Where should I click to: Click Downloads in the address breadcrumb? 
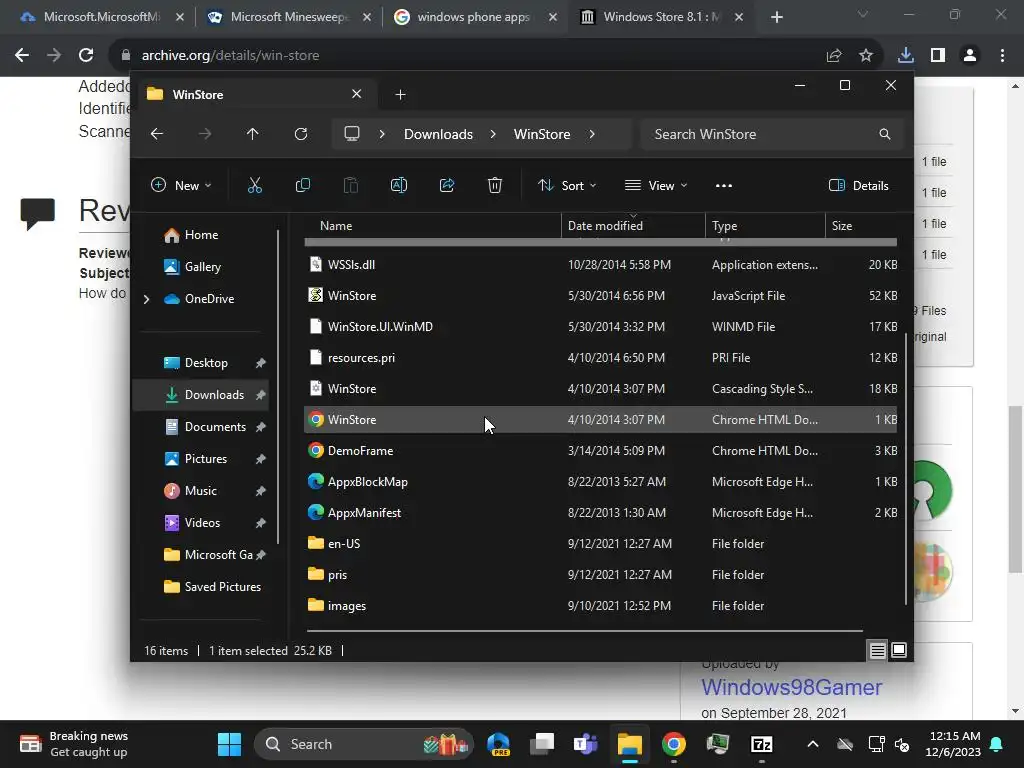coord(438,134)
